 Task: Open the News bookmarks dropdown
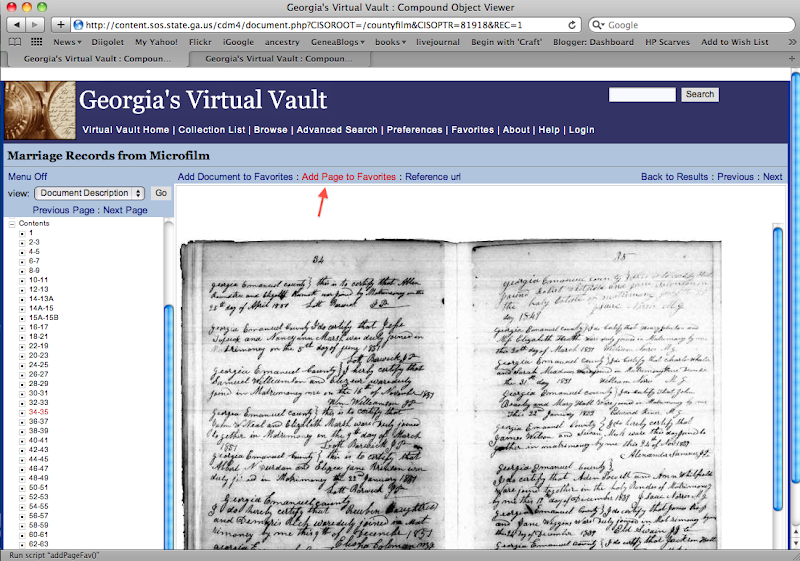click(67, 42)
